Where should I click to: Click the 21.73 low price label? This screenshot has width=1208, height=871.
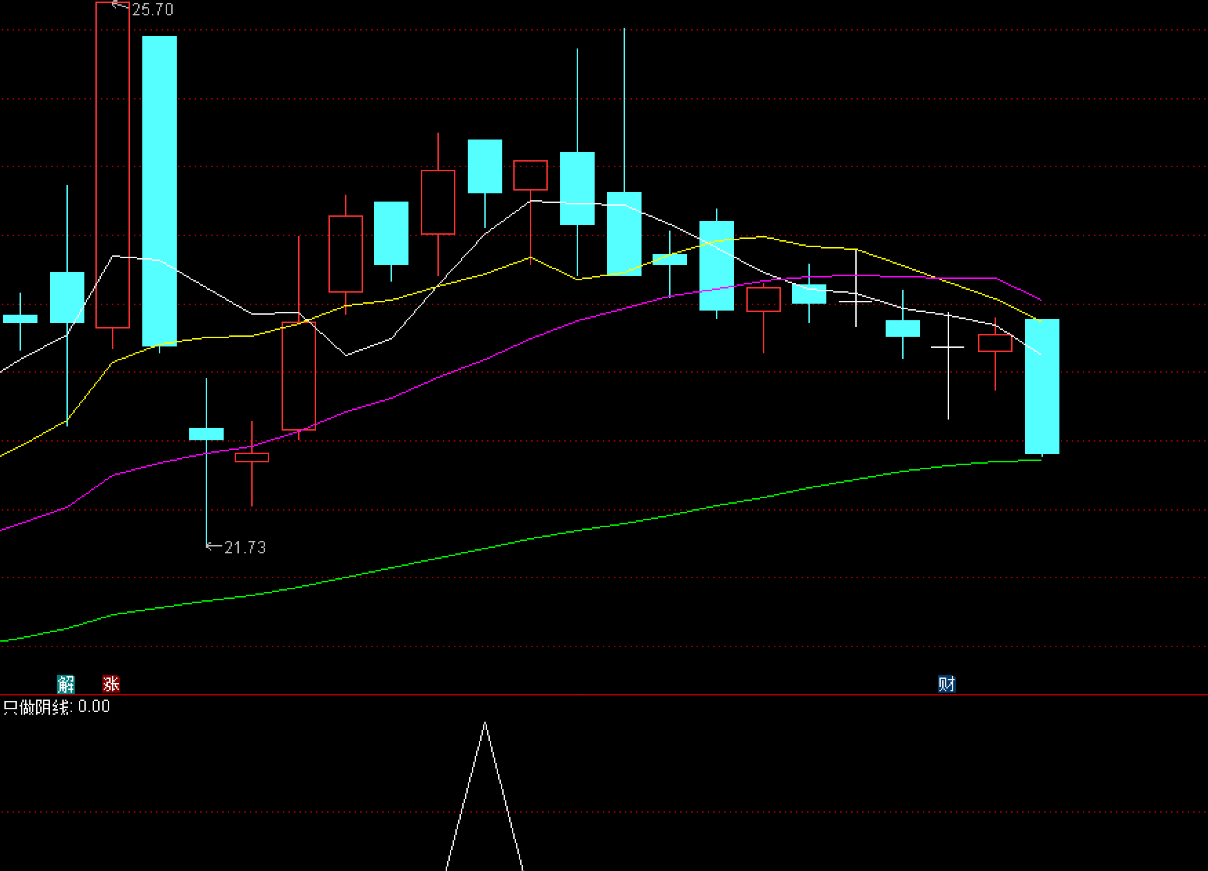pyautogui.click(x=245, y=547)
